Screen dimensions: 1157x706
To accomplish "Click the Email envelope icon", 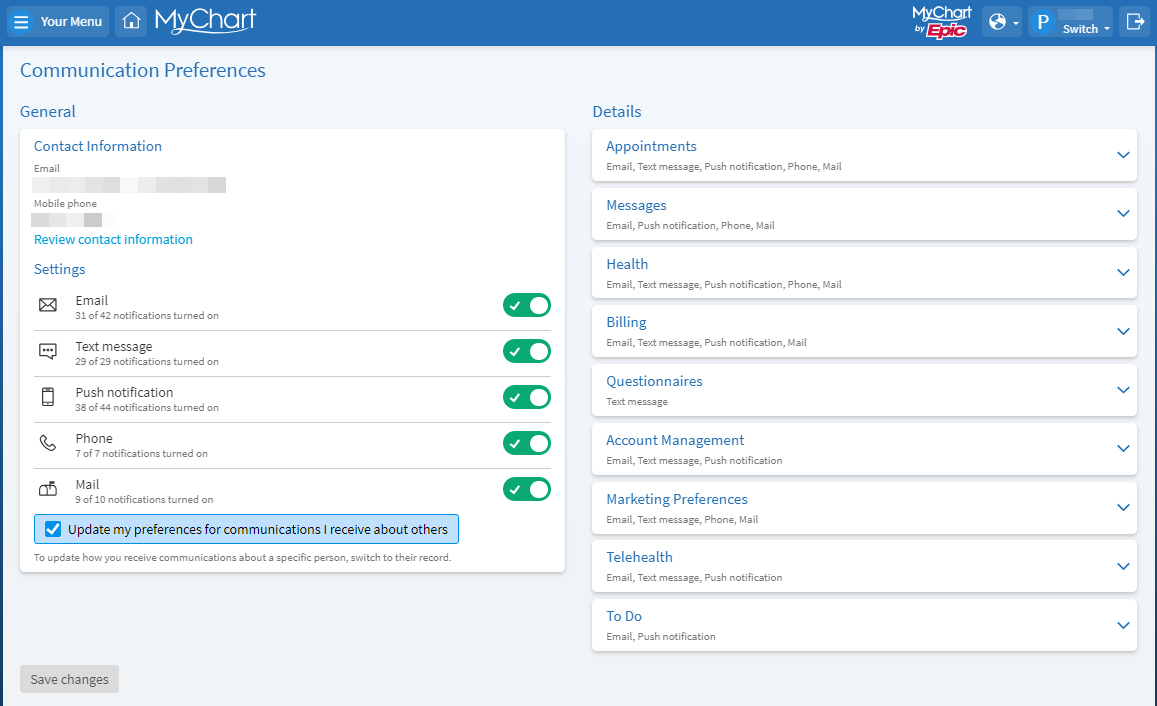I will tap(48, 305).
